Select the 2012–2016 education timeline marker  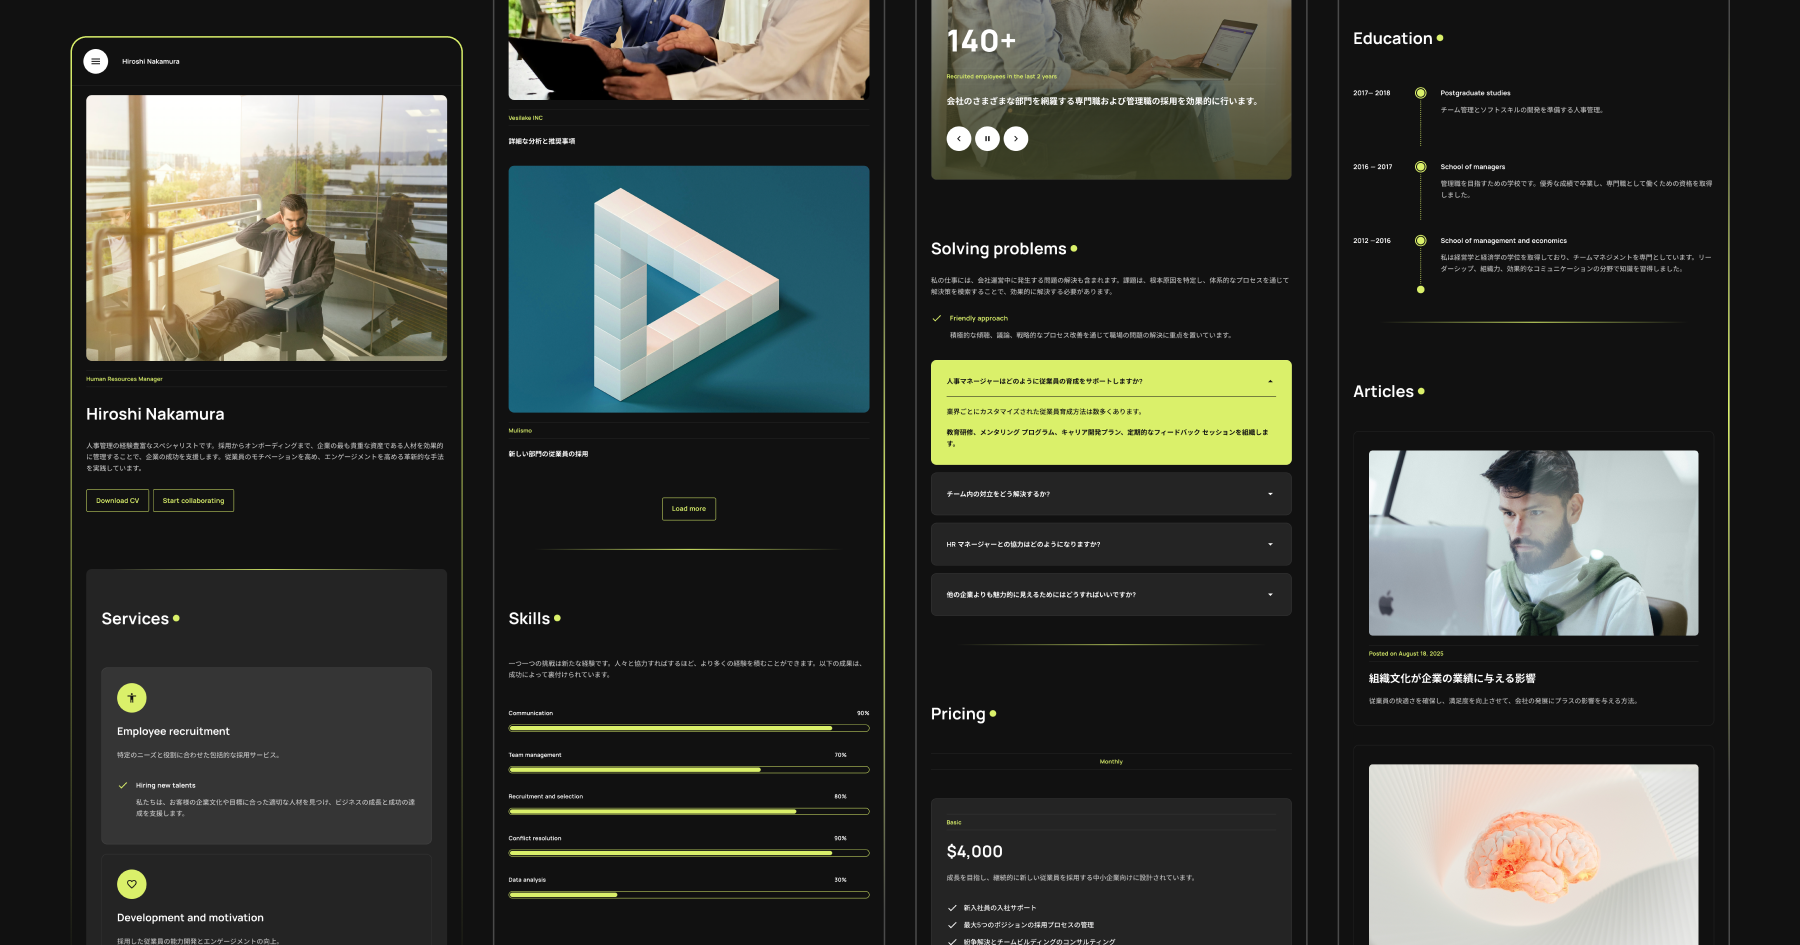pos(1420,241)
